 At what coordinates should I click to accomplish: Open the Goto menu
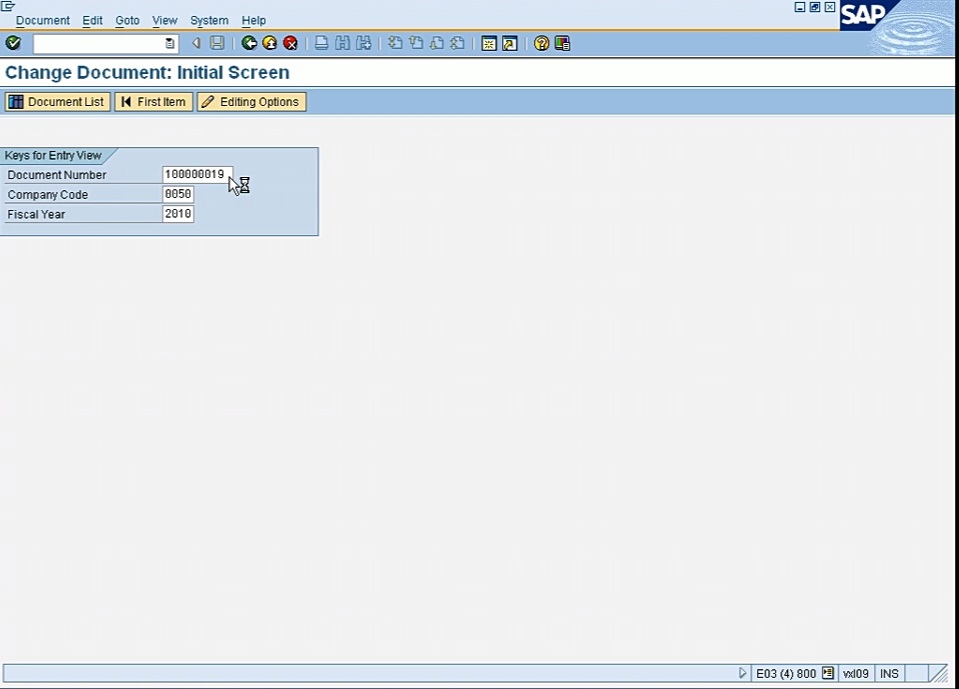(x=127, y=20)
